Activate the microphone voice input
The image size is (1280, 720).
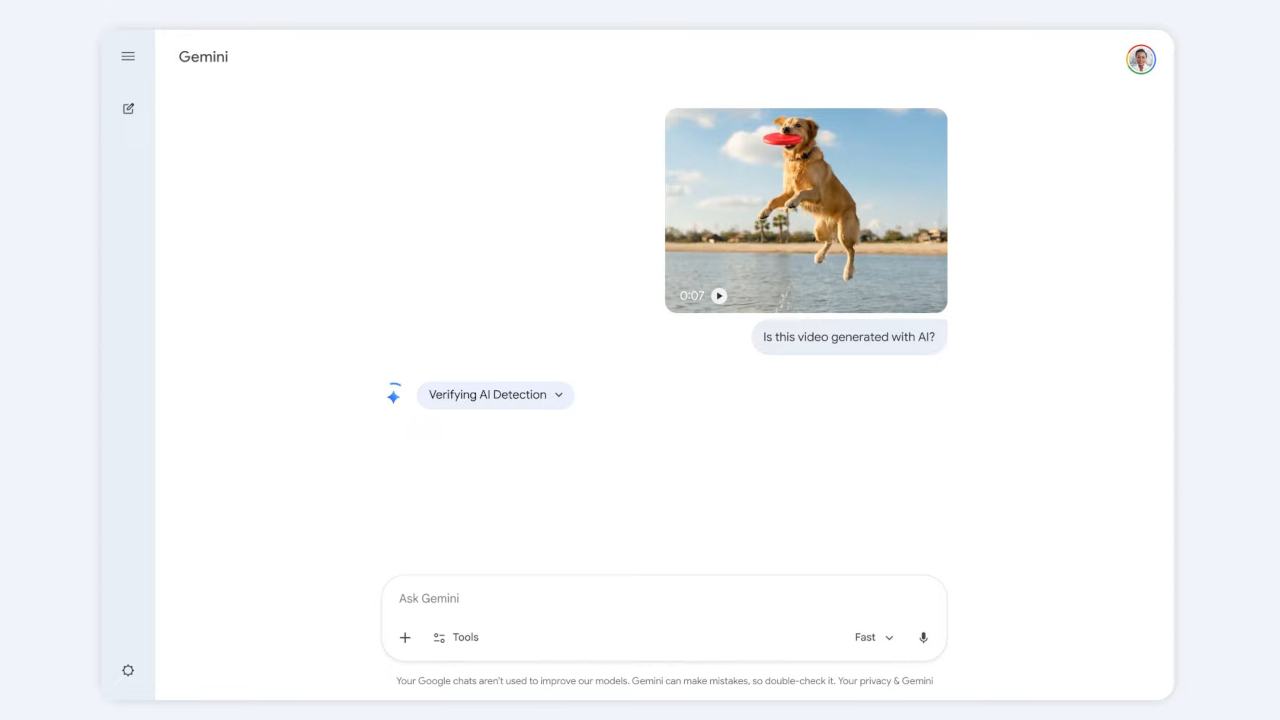[923, 638]
